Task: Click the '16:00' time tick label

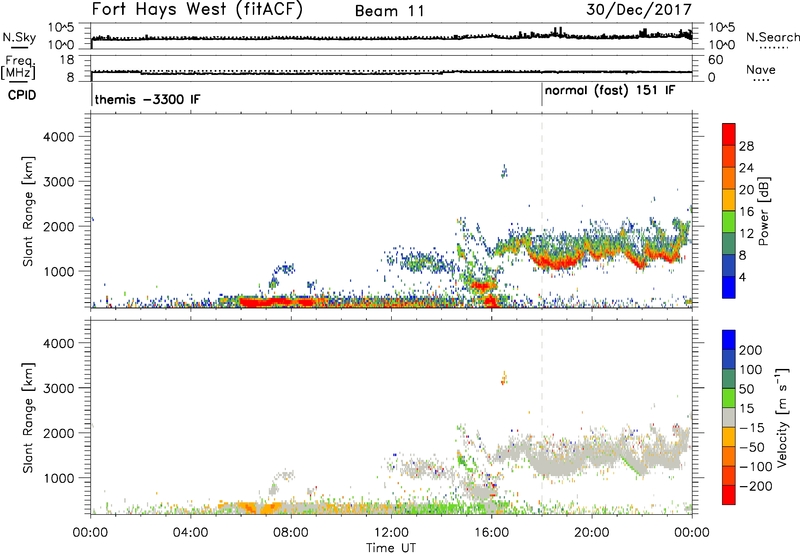Action: pos(491,533)
